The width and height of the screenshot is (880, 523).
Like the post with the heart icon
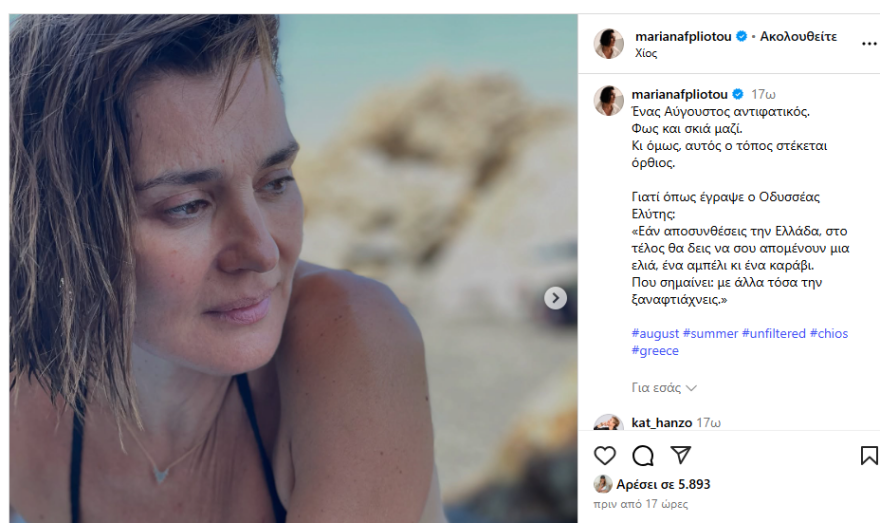pos(605,456)
